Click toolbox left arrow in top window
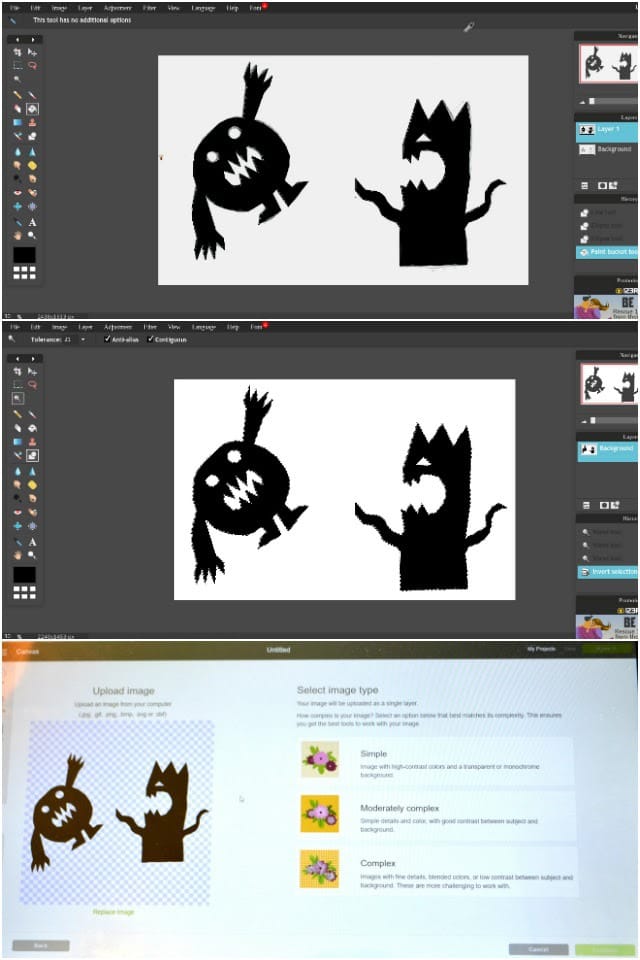This screenshot has height=960, width=640. [17, 40]
